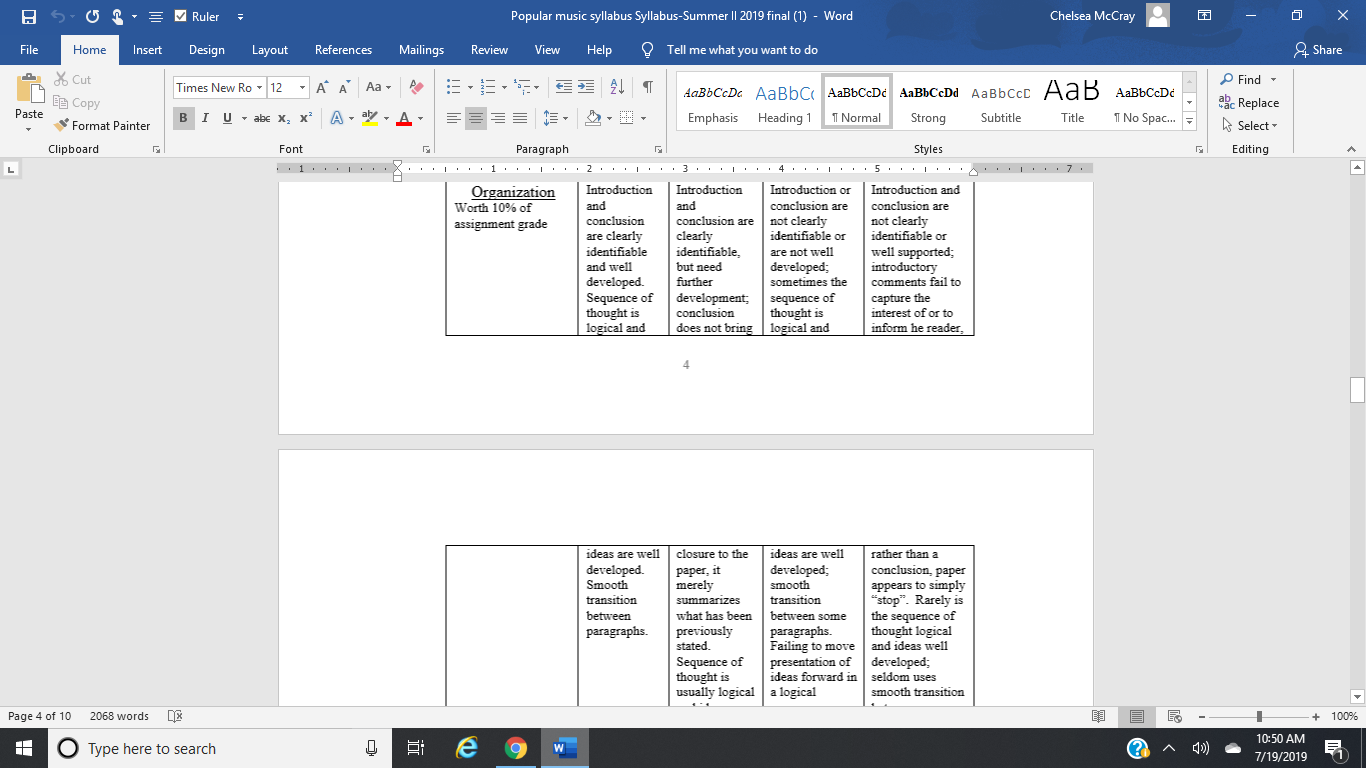The image size is (1366, 768).
Task: Click the Bullets list icon
Action: 453,88
